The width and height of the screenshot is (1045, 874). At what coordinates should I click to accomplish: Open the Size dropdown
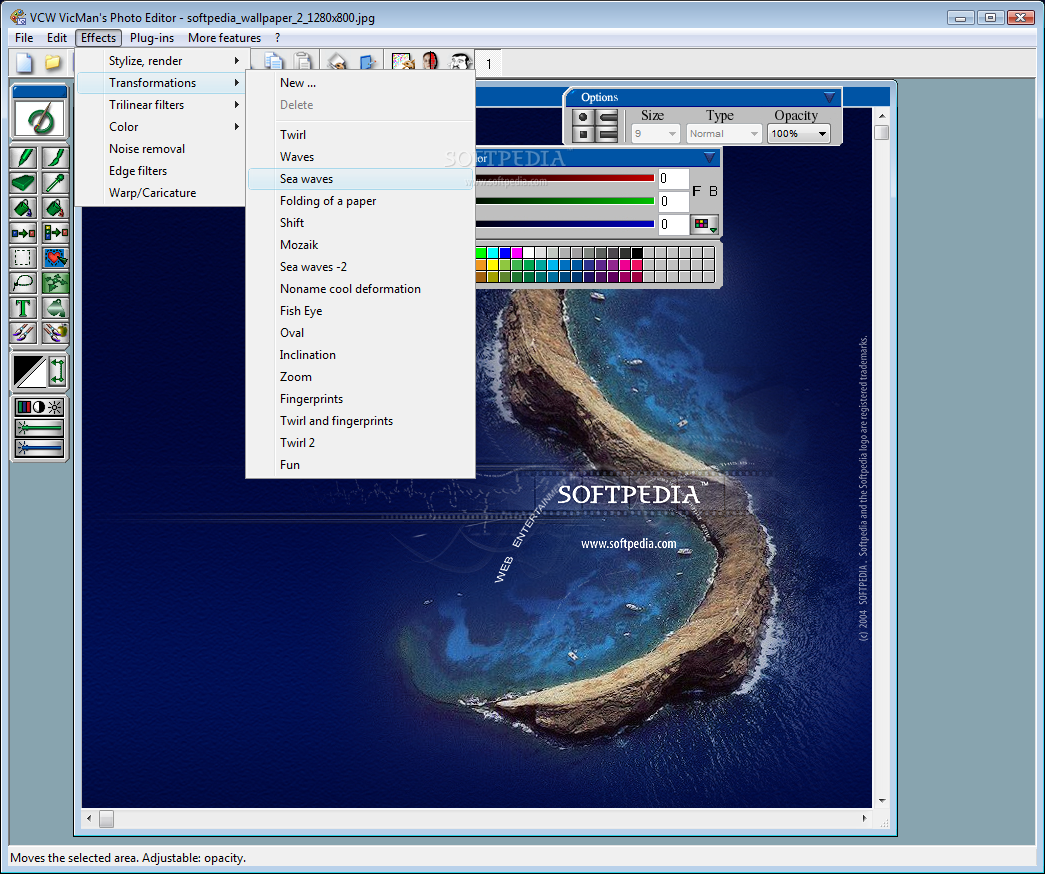(655, 134)
